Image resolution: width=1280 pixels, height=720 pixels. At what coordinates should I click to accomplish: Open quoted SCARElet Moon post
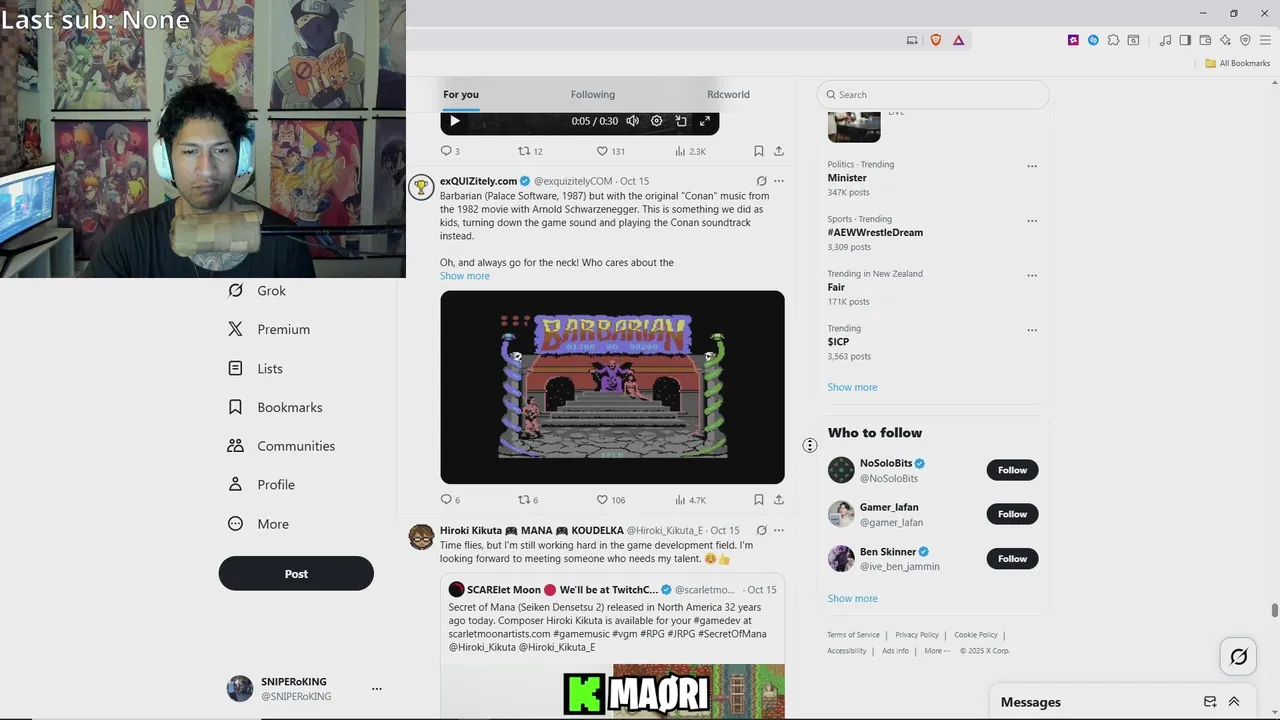tap(612, 645)
